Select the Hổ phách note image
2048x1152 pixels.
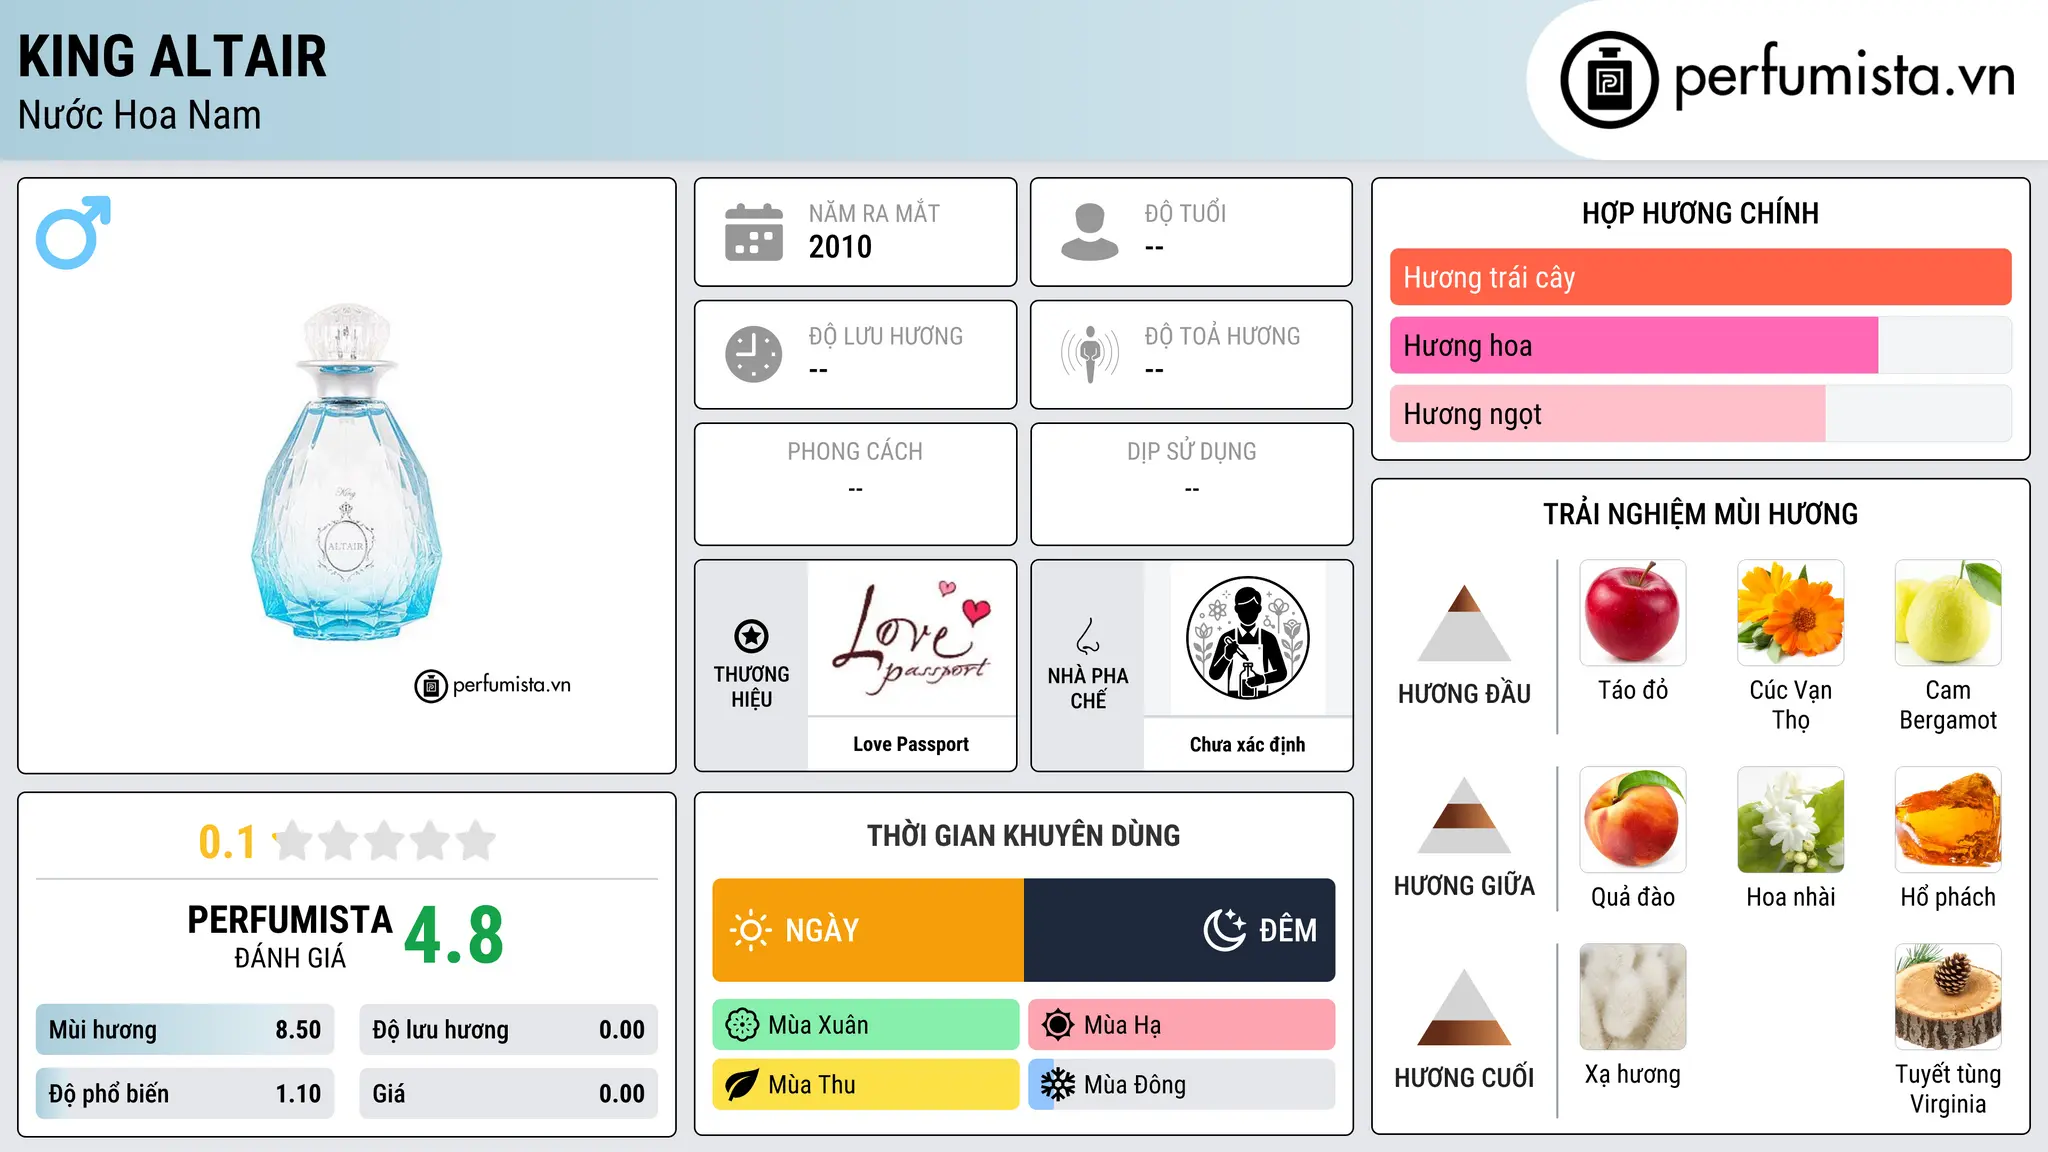(x=1948, y=820)
